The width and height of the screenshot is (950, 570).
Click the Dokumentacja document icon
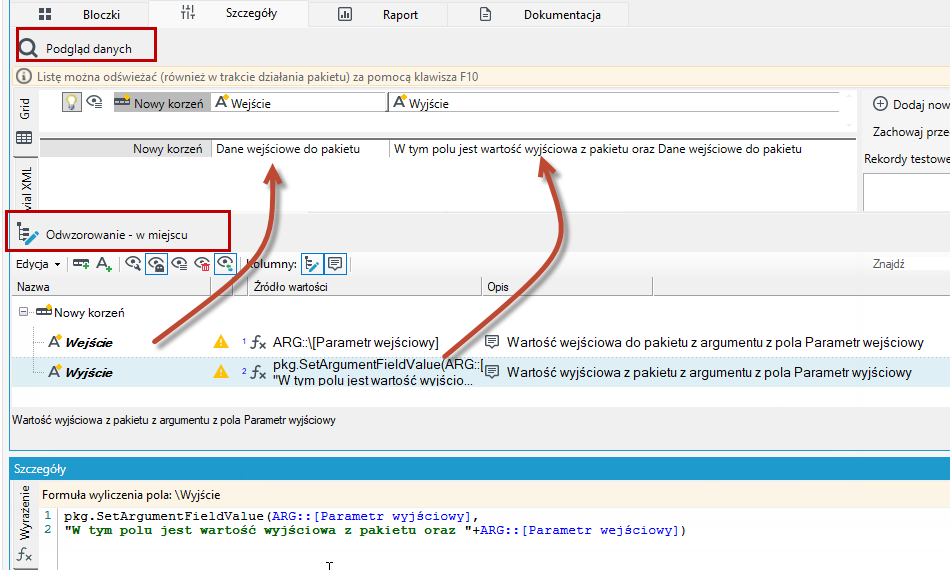coord(485,14)
